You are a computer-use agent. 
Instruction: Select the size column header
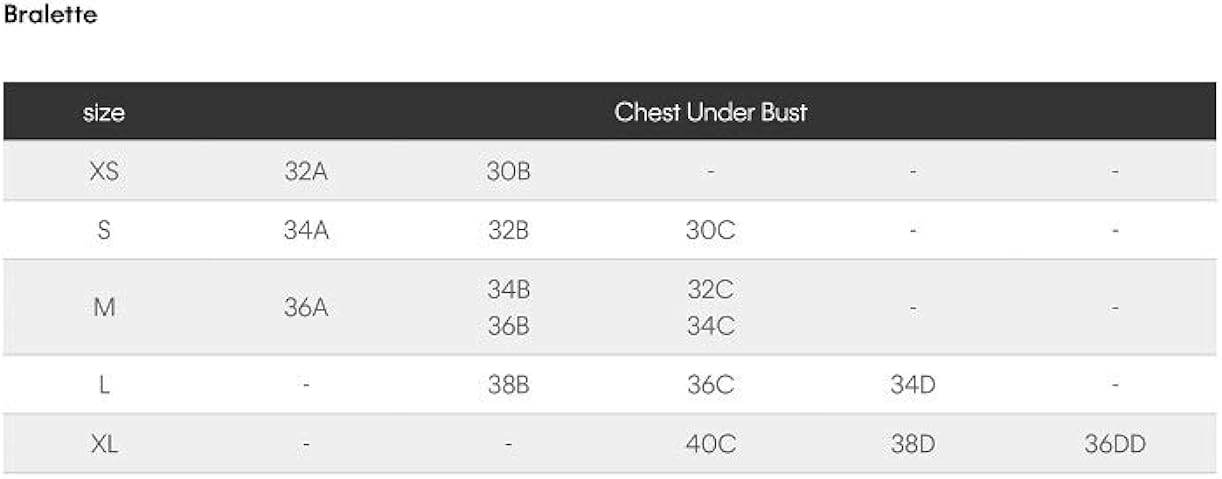[x=104, y=113]
